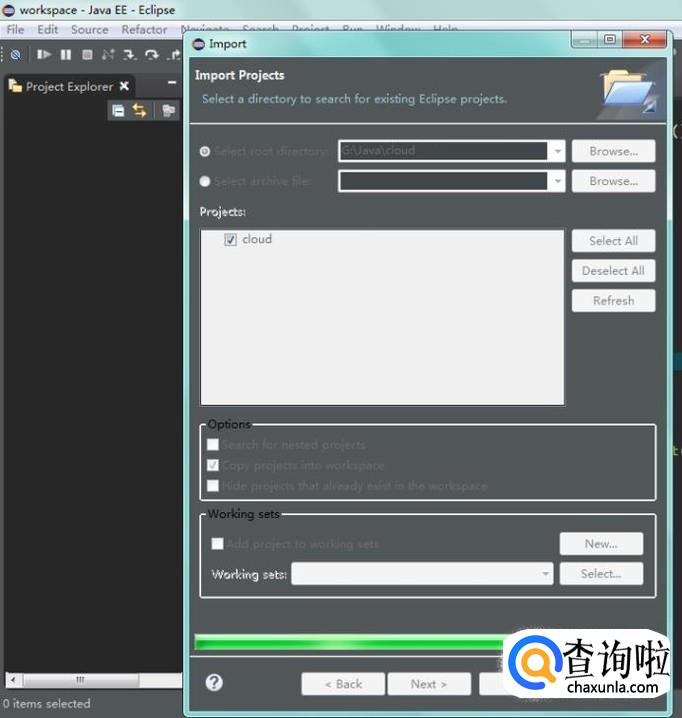Expand the root directory path dropdown arrow

pyautogui.click(x=557, y=151)
